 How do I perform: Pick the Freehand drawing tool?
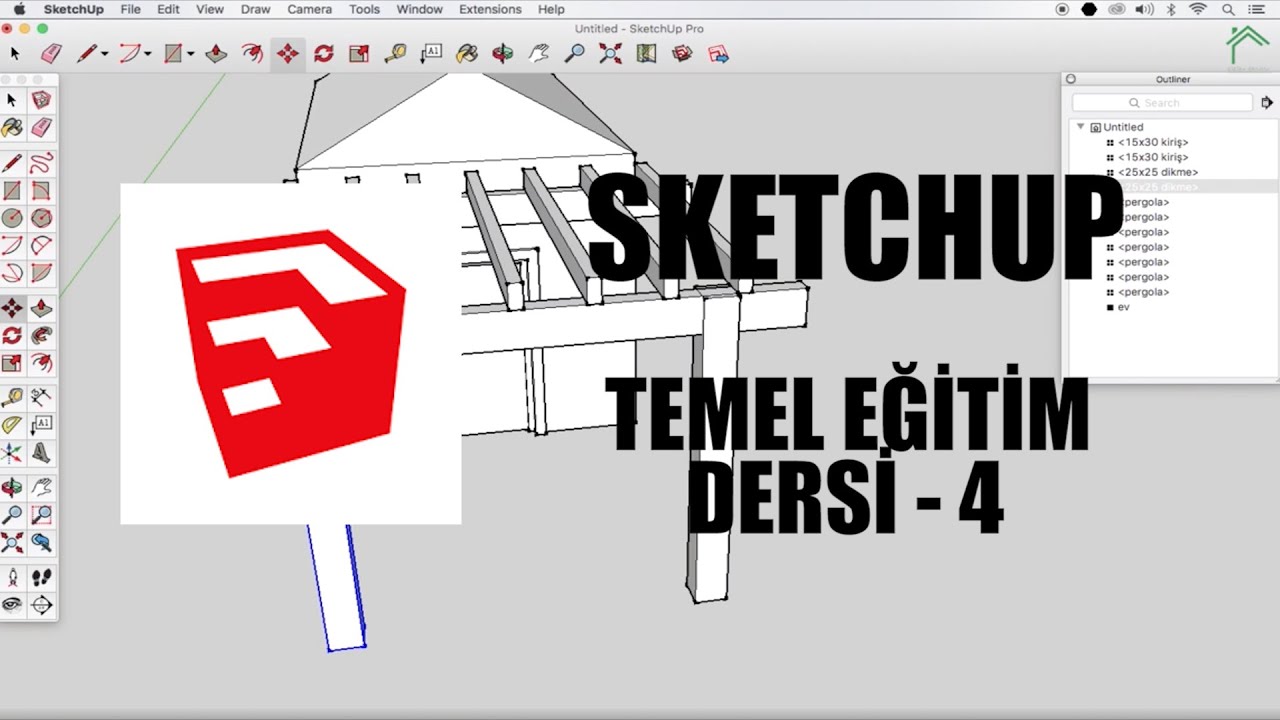click(x=41, y=163)
